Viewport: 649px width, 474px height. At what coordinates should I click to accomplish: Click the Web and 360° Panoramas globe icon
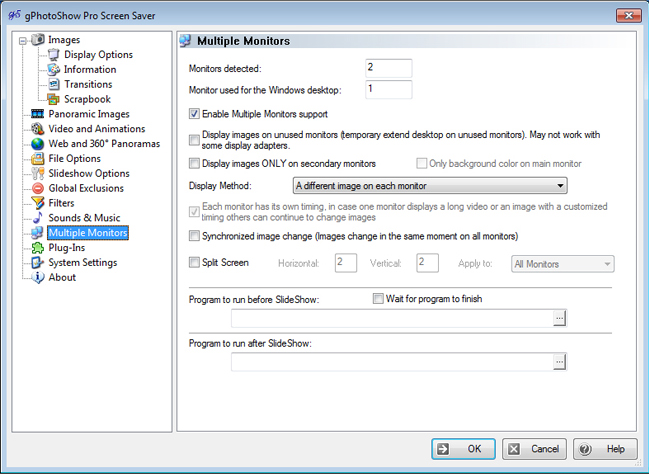point(38,144)
